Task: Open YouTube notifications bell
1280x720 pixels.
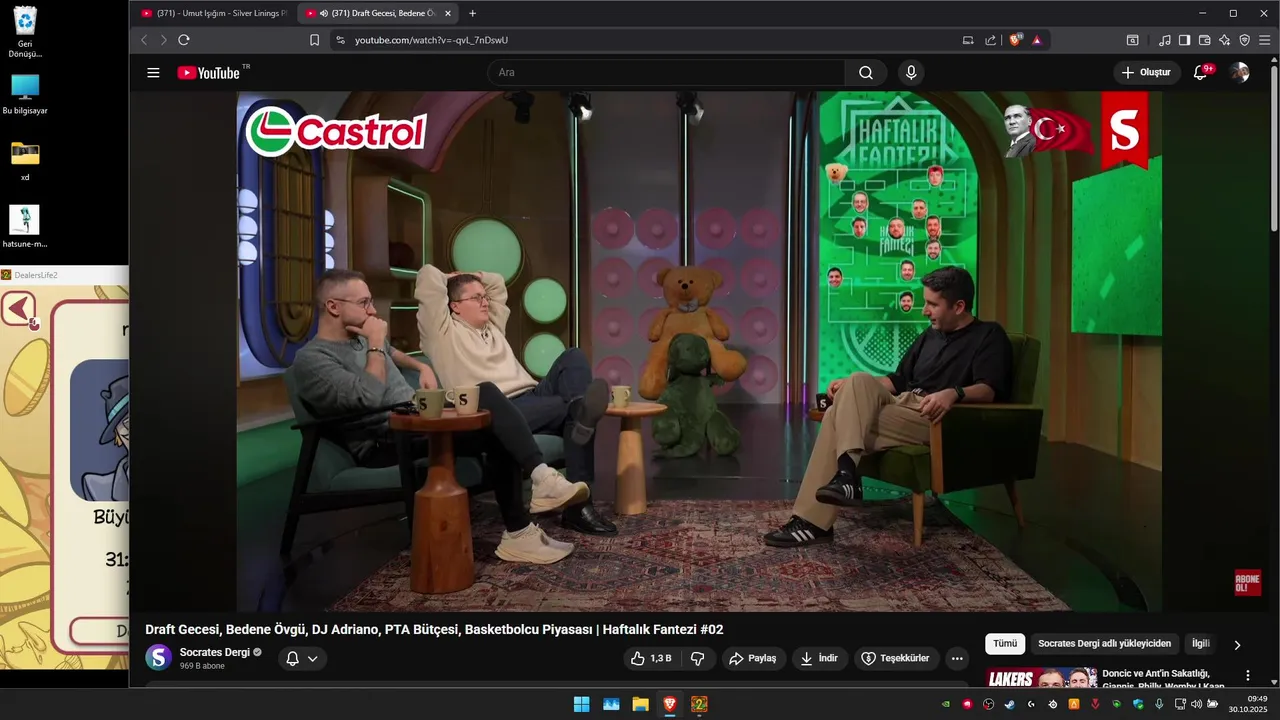Action: pos(1201,72)
